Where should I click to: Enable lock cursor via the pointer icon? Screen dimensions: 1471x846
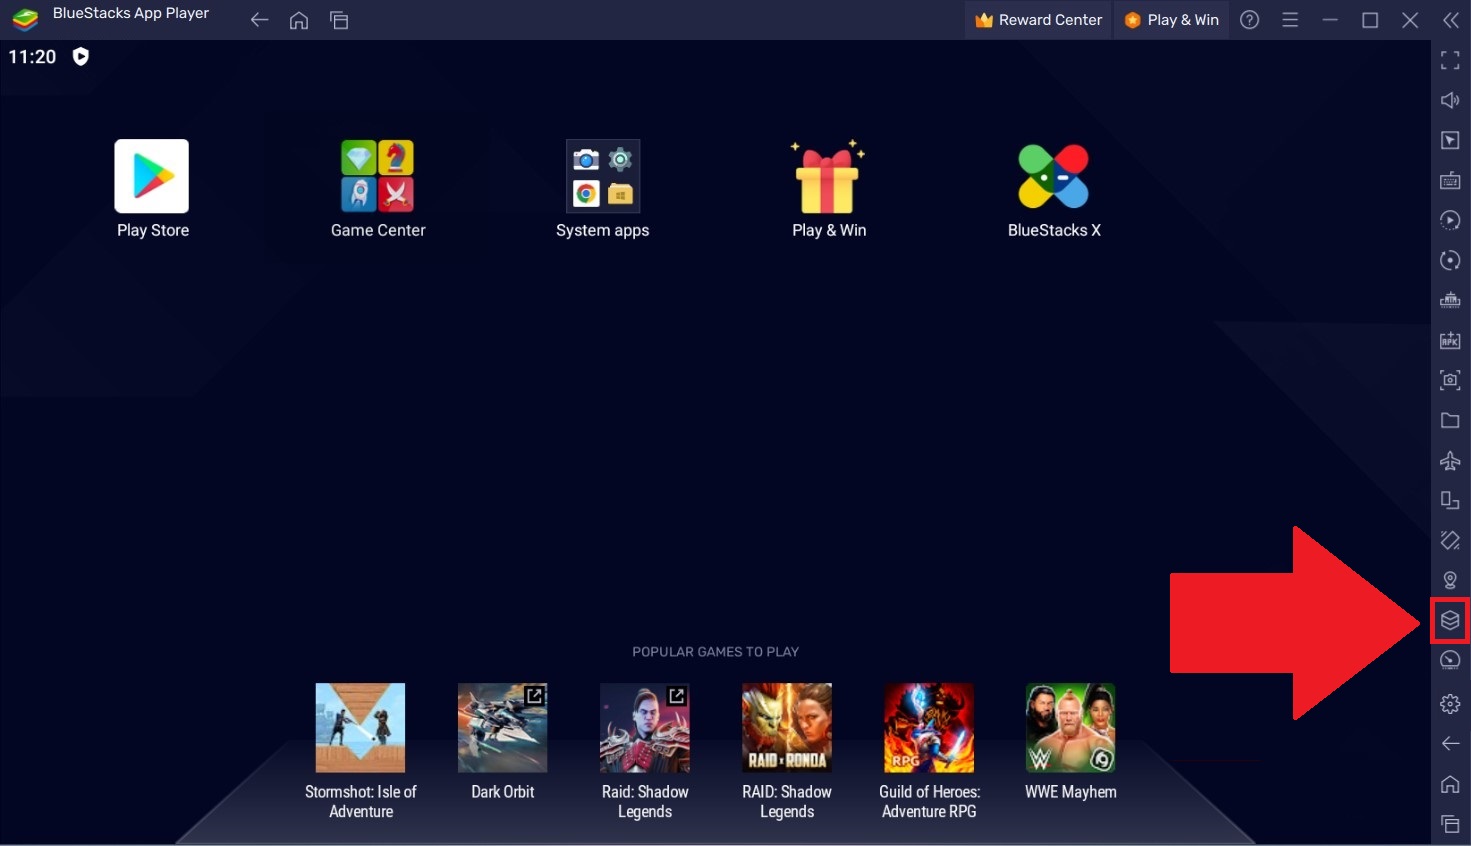(1450, 140)
